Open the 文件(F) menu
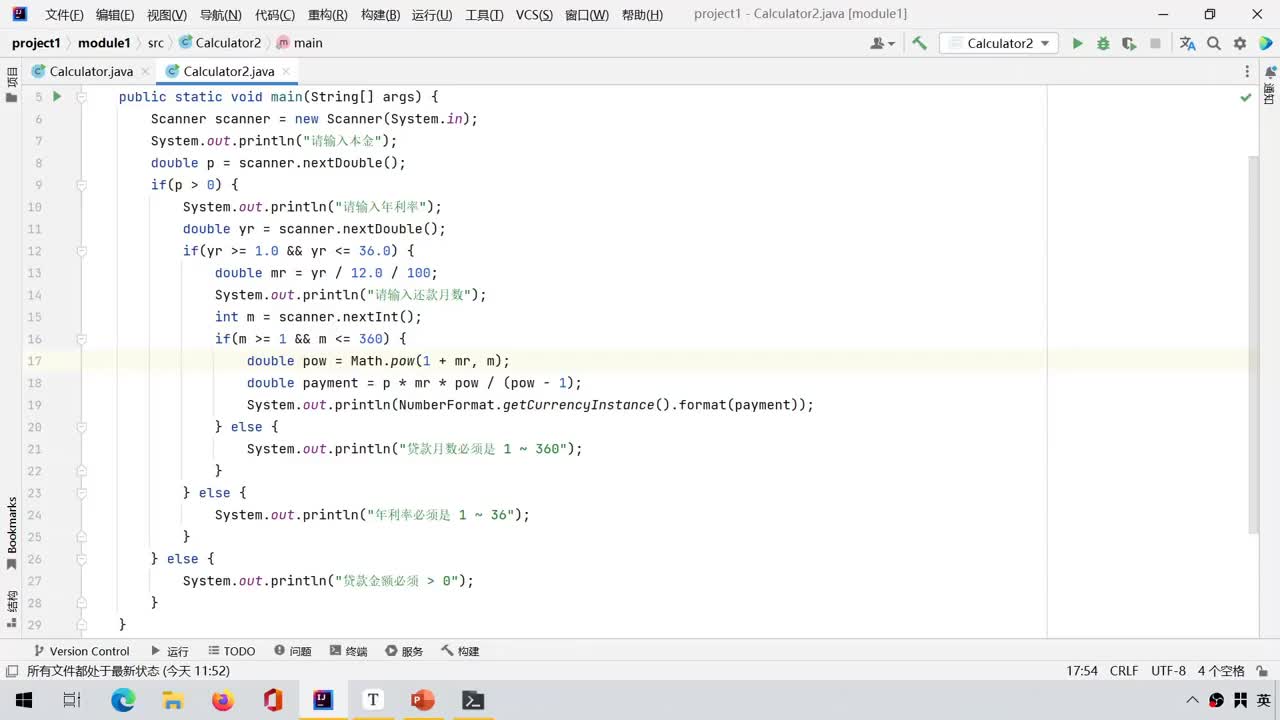Screen dimensions: 1280x720 [x=65, y=15]
